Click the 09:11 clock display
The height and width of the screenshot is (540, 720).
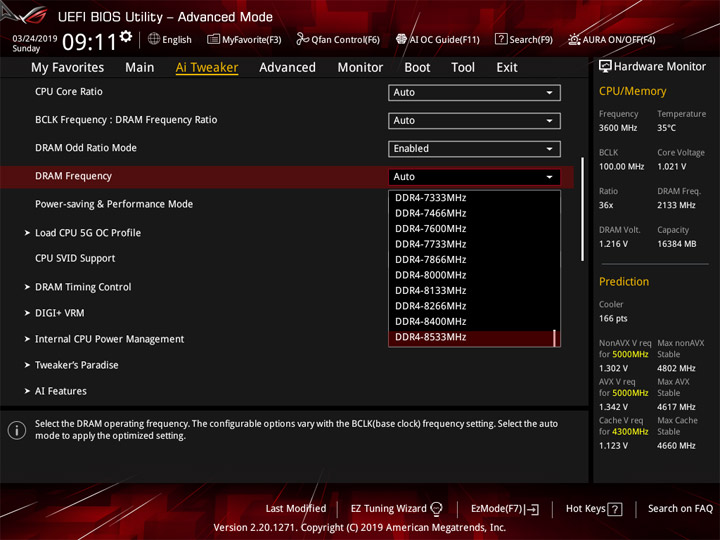[90, 42]
